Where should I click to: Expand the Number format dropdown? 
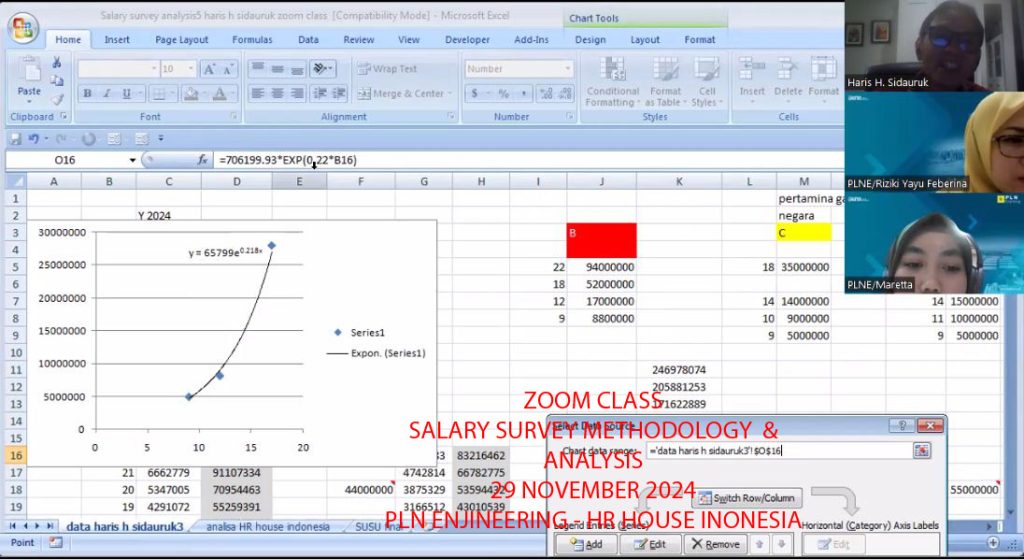tap(566, 69)
